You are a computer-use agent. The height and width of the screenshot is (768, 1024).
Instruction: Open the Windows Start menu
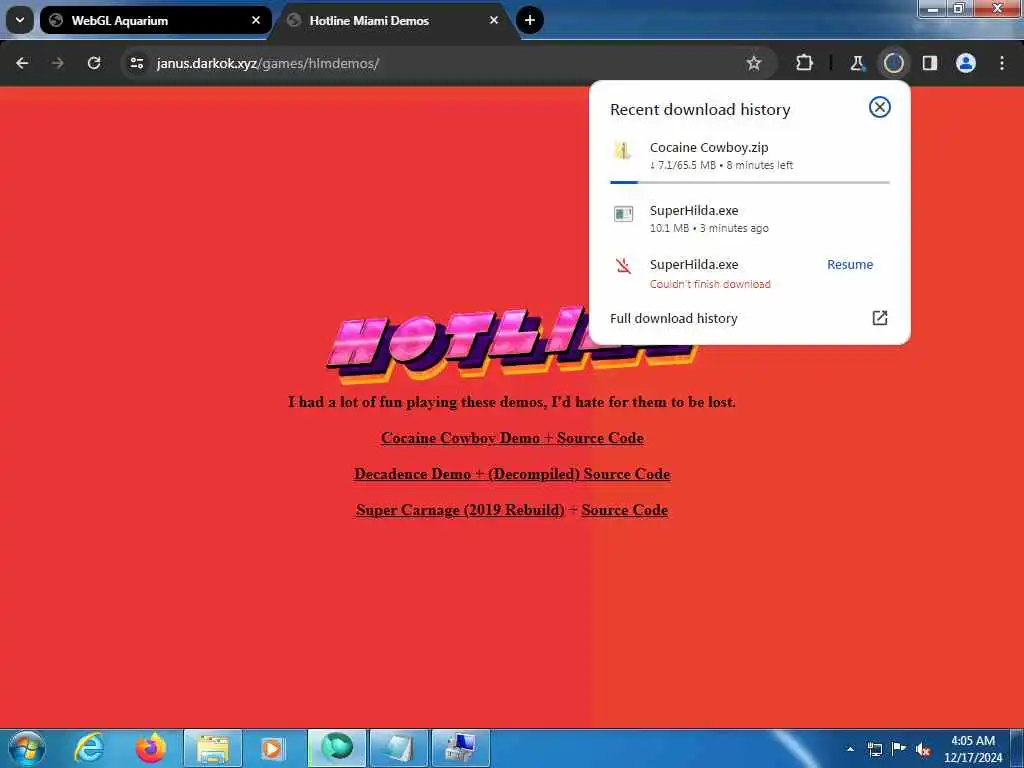pos(27,748)
